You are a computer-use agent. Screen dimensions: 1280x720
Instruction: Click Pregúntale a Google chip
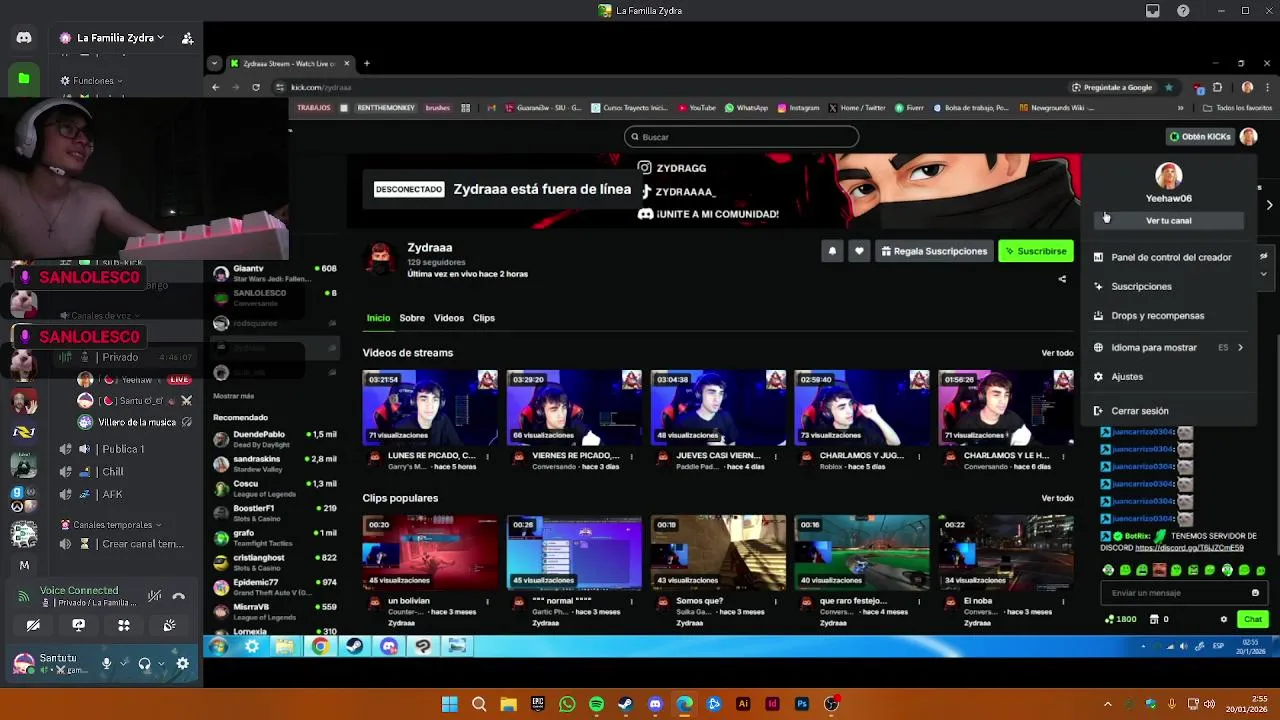(x=1112, y=87)
